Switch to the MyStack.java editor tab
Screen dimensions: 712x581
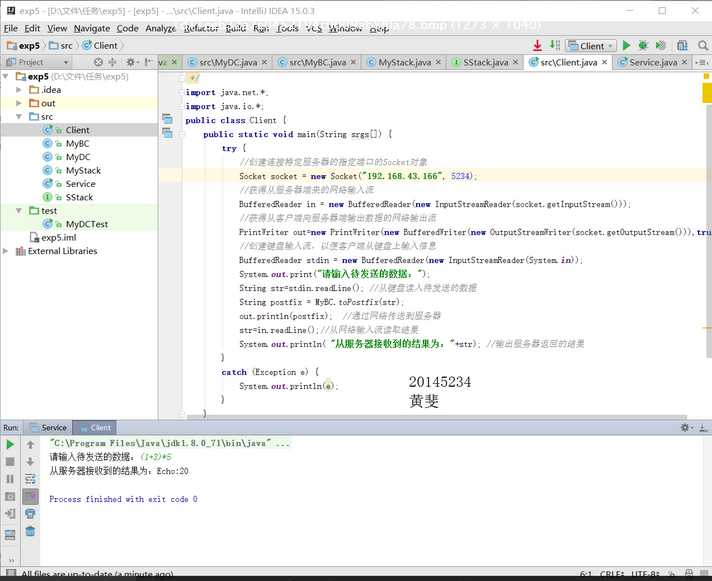point(404,62)
